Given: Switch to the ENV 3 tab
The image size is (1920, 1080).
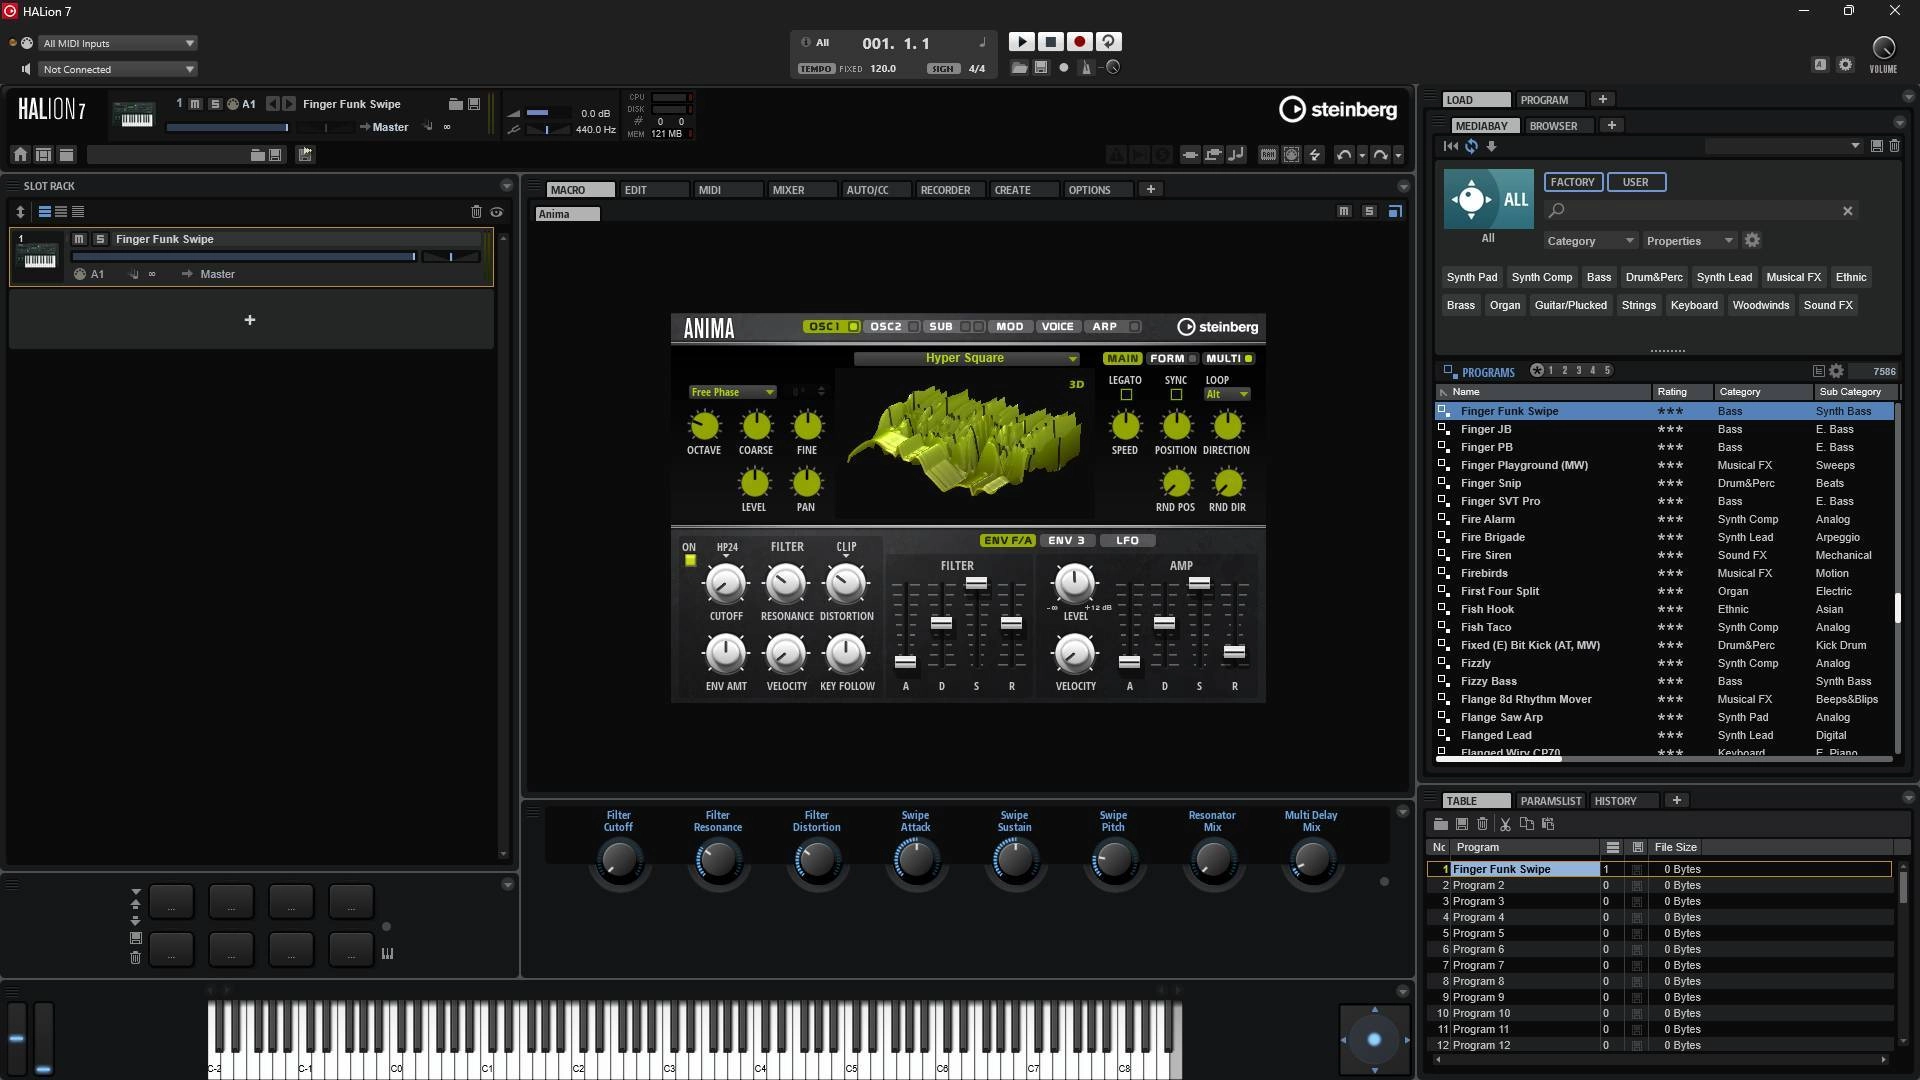Looking at the screenshot, I should [x=1066, y=540].
